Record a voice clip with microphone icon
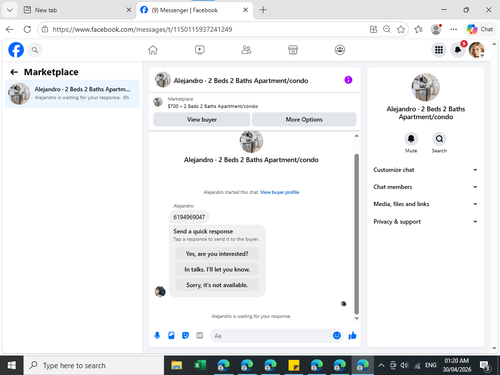This screenshot has width=500, height=375. [x=157, y=335]
